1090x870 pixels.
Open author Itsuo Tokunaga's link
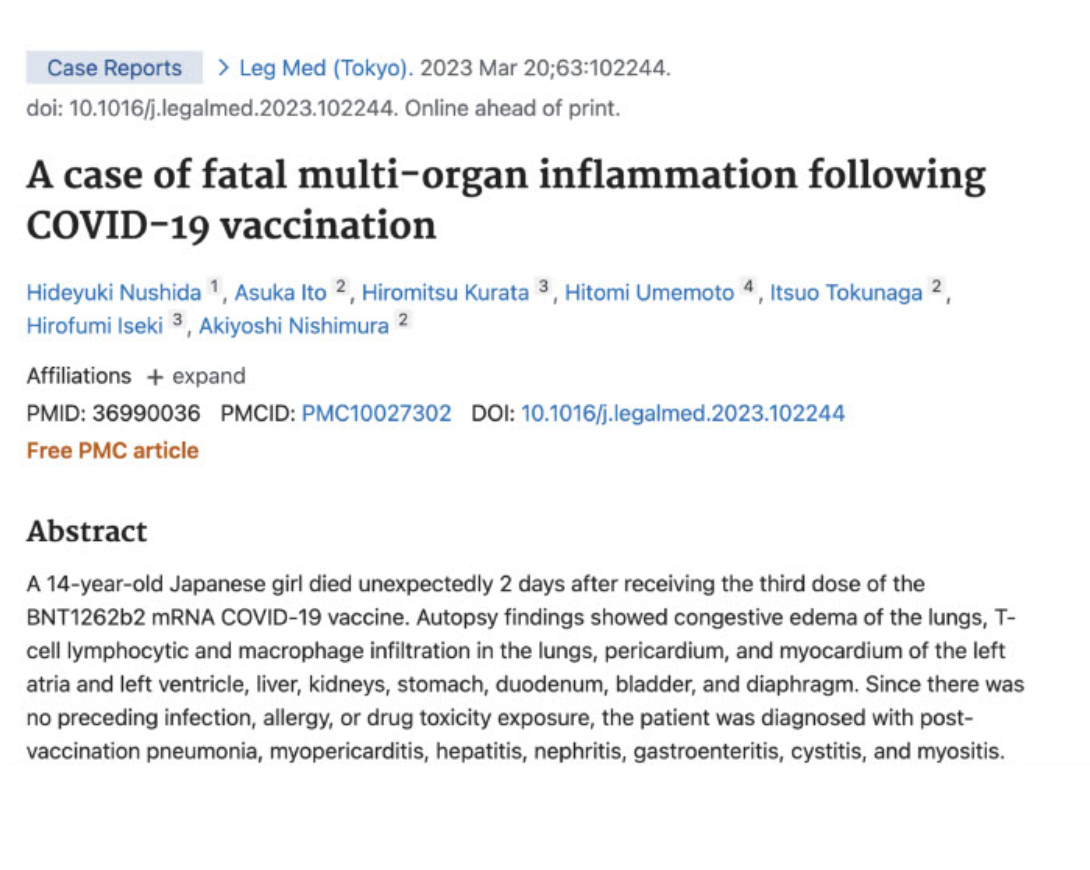point(846,293)
